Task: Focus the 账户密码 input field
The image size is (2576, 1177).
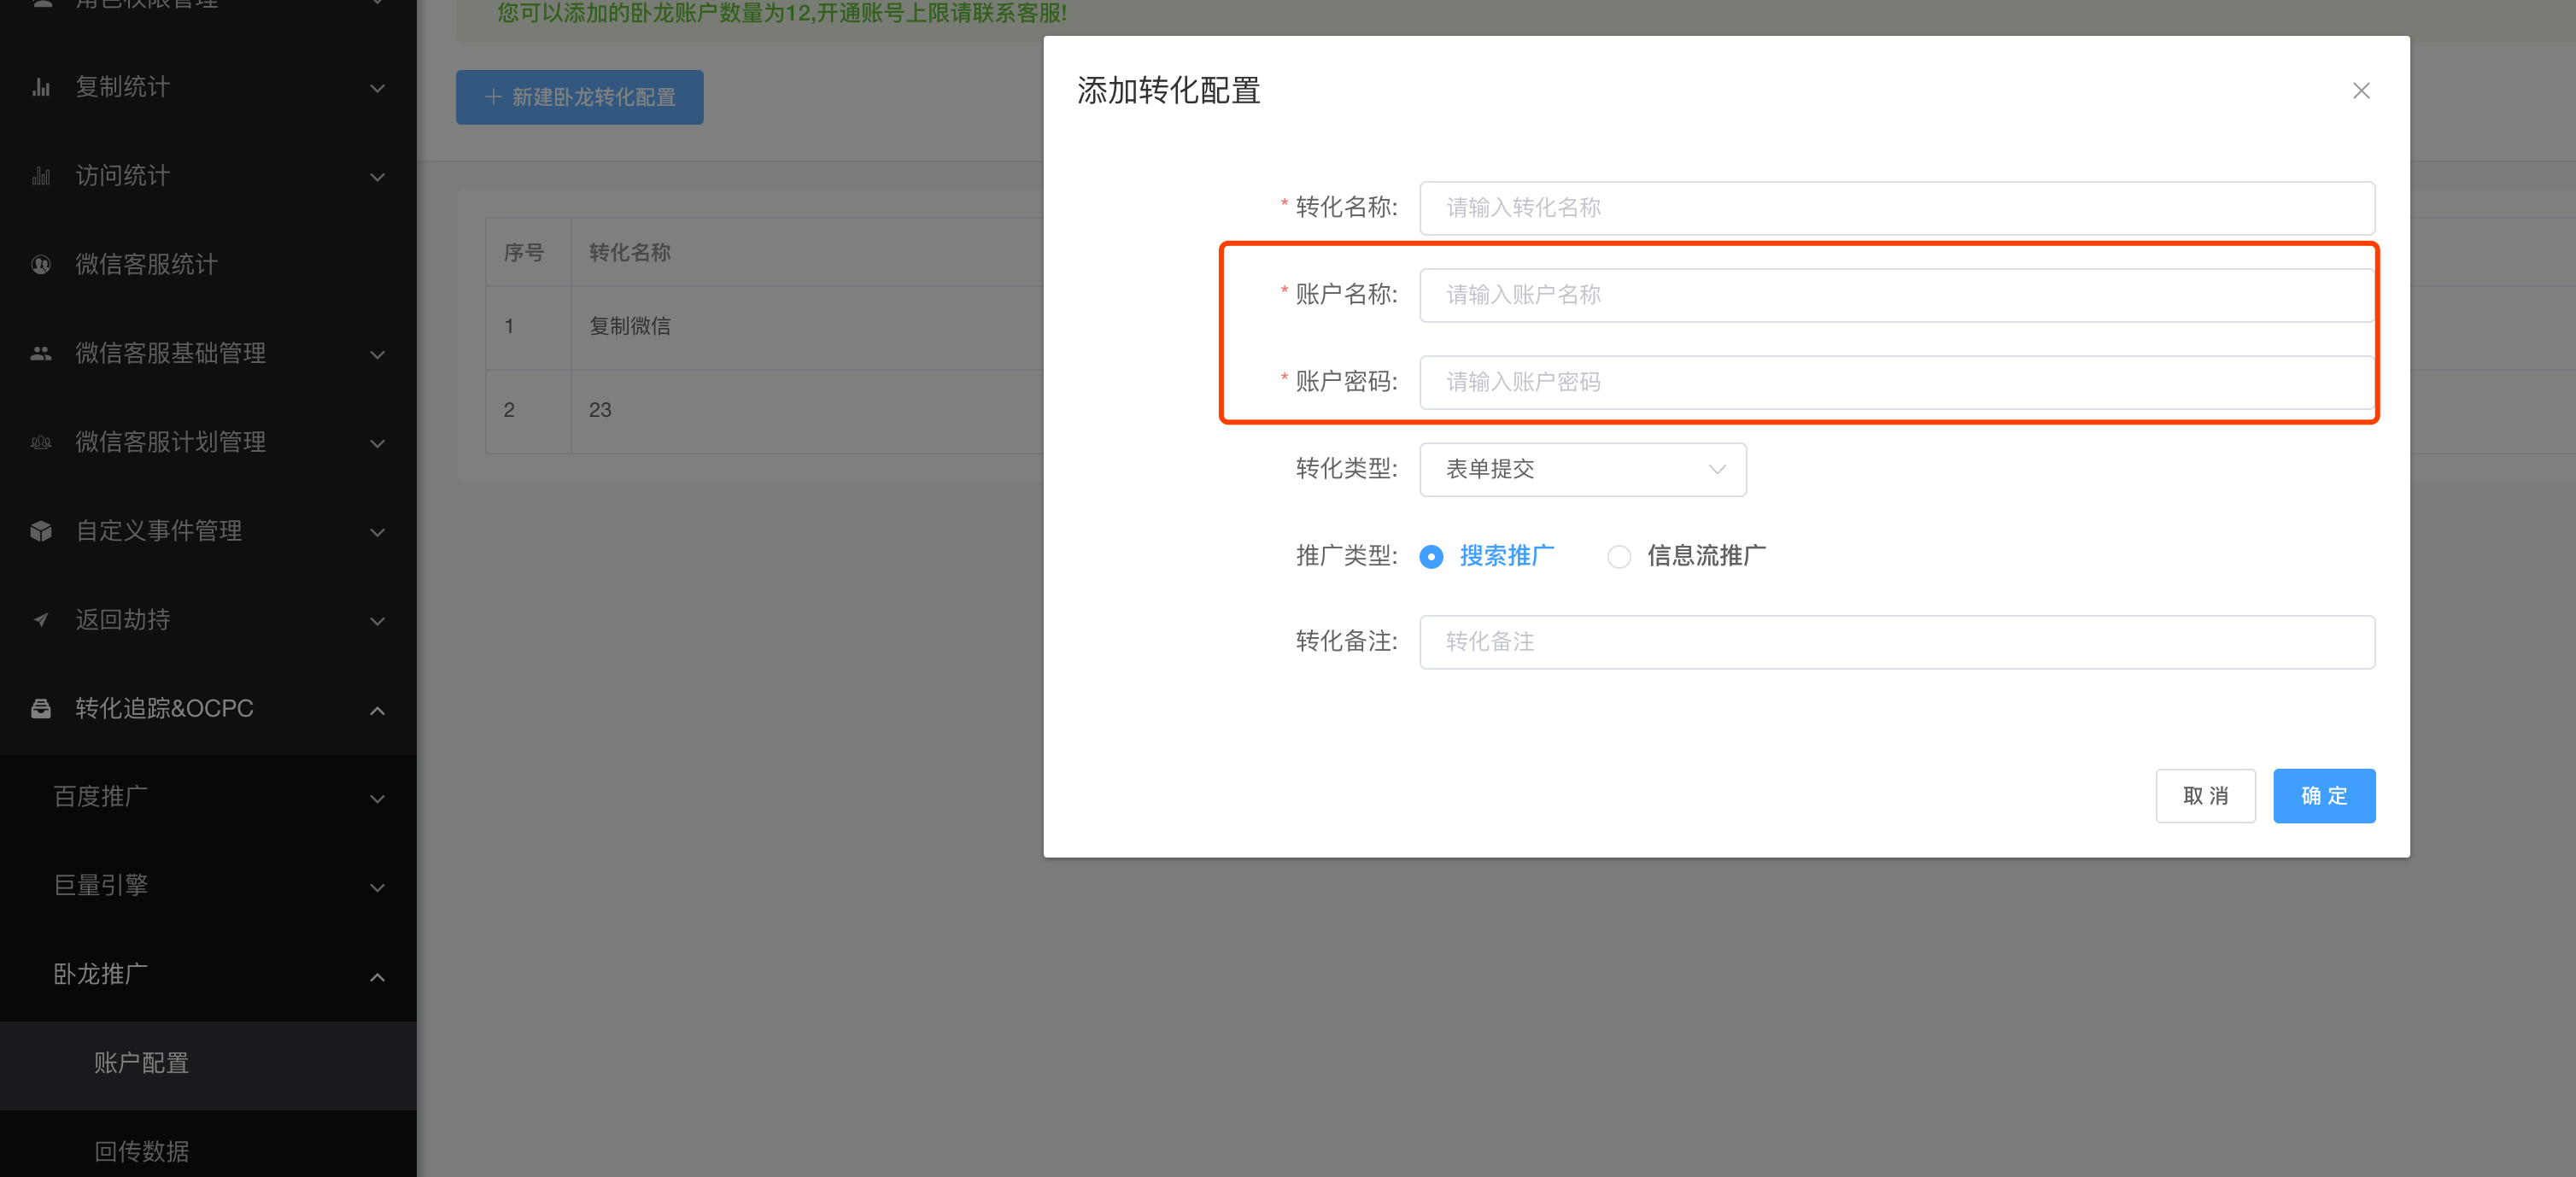Action: (x=1897, y=382)
